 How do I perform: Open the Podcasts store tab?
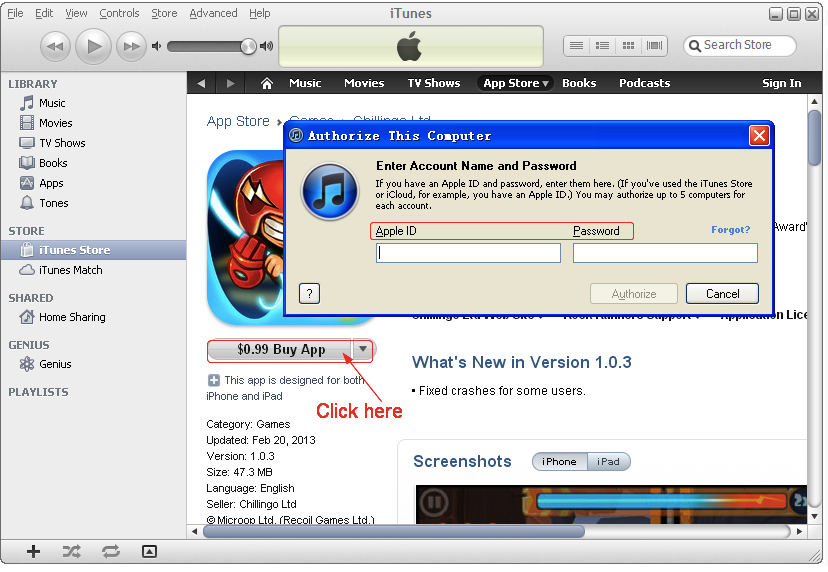644,83
